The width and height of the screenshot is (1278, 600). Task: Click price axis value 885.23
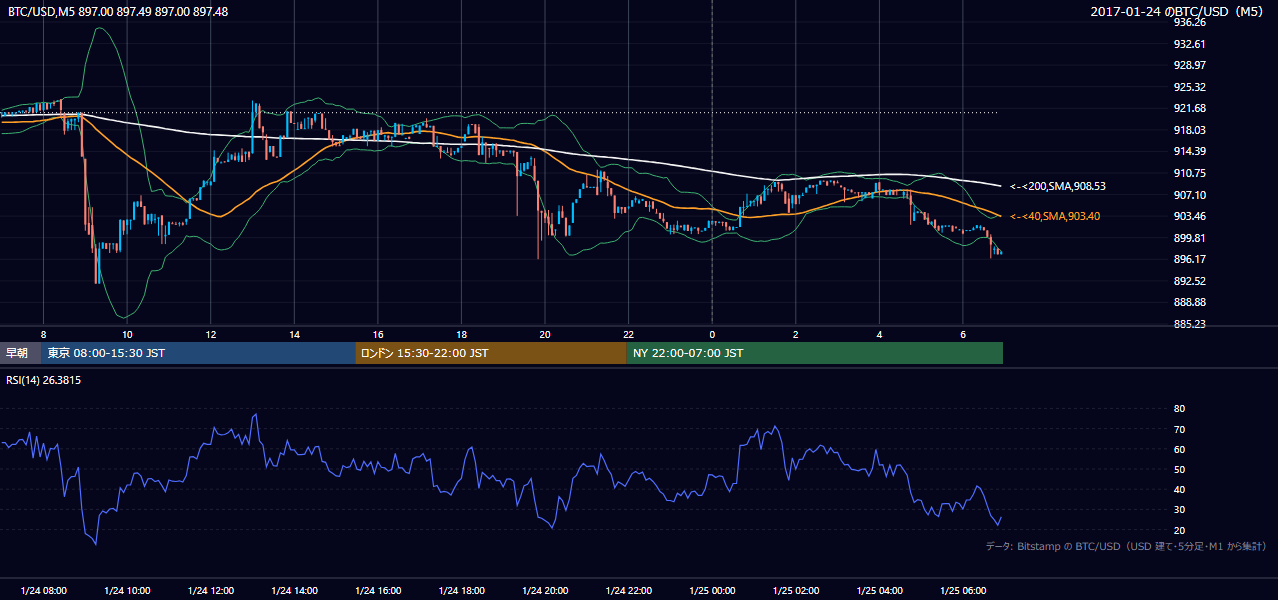pos(1189,324)
